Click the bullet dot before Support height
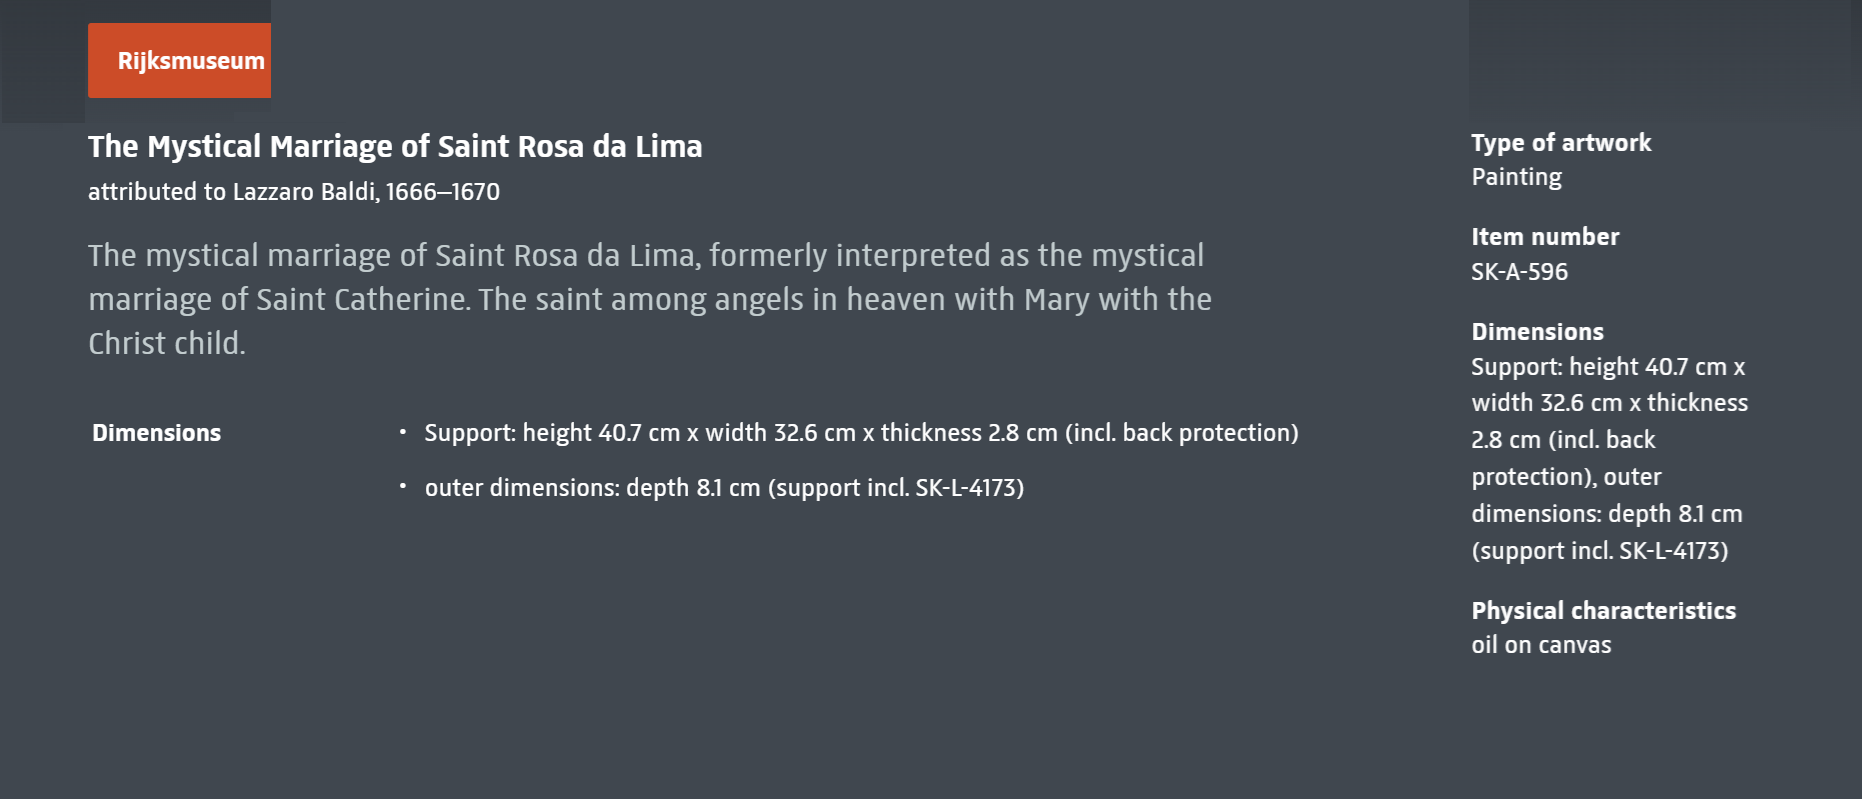1862x799 pixels. [x=403, y=432]
